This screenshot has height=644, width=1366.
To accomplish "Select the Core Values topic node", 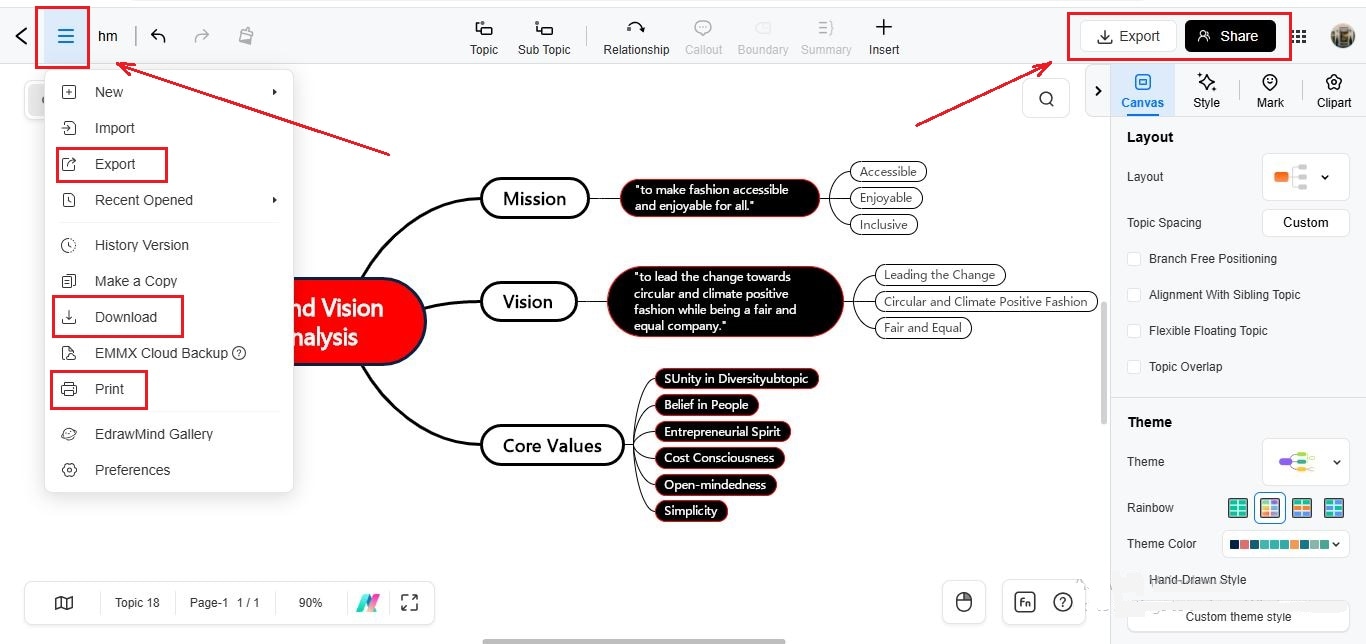I will tap(552, 445).
